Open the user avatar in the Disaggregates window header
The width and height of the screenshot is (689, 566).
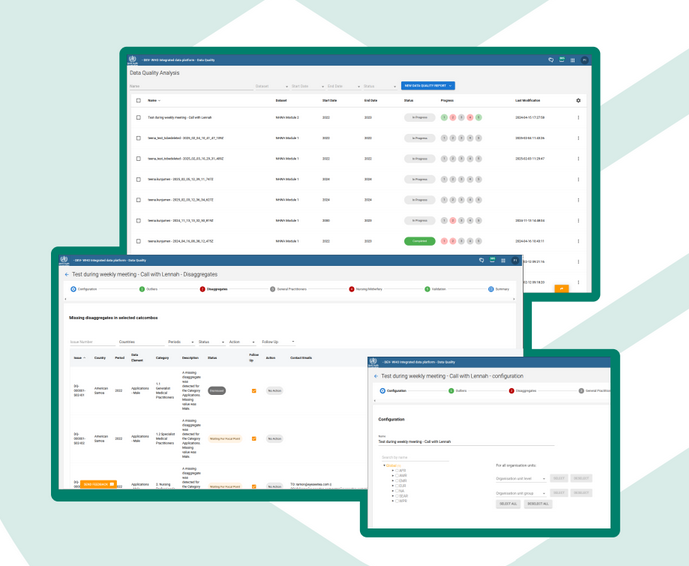click(x=515, y=261)
